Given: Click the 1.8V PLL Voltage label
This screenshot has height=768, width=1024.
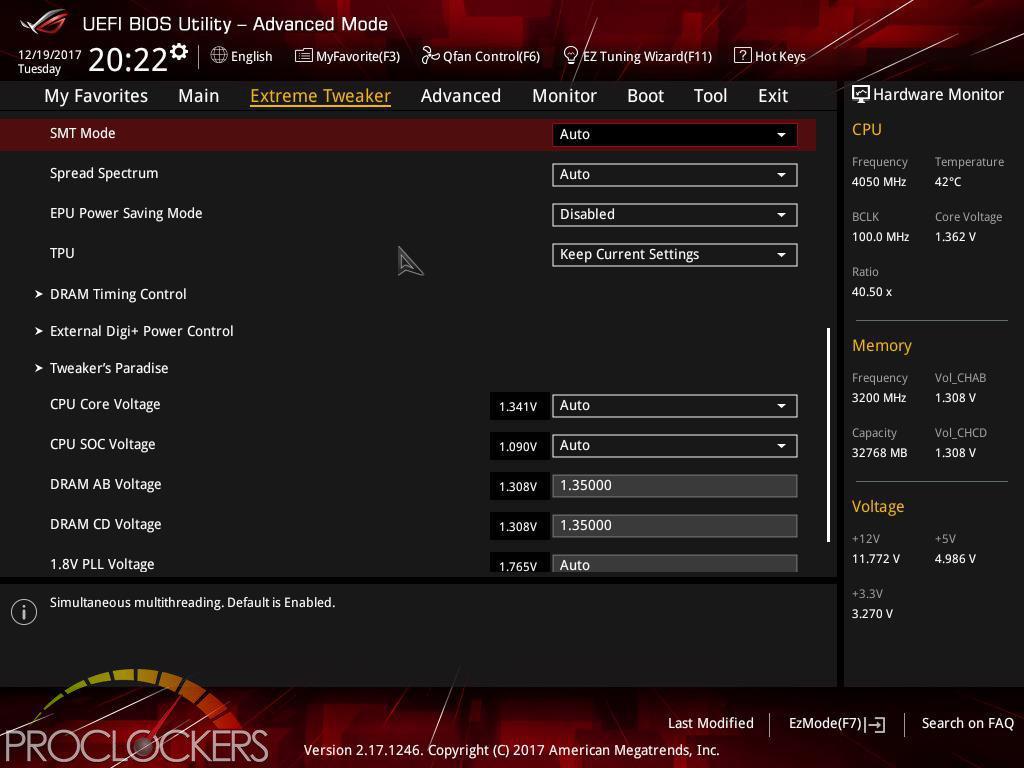Looking at the screenshot, I should [102, 564].
